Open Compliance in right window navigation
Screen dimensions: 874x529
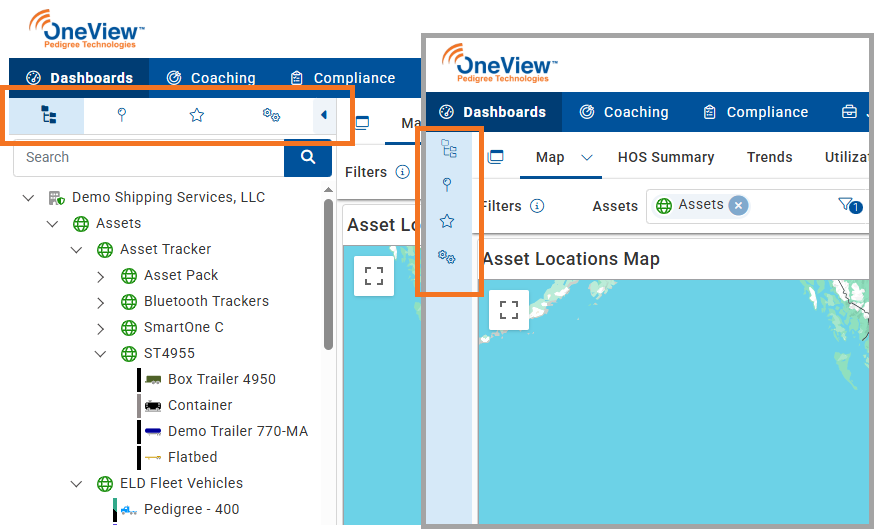[756, 112]
